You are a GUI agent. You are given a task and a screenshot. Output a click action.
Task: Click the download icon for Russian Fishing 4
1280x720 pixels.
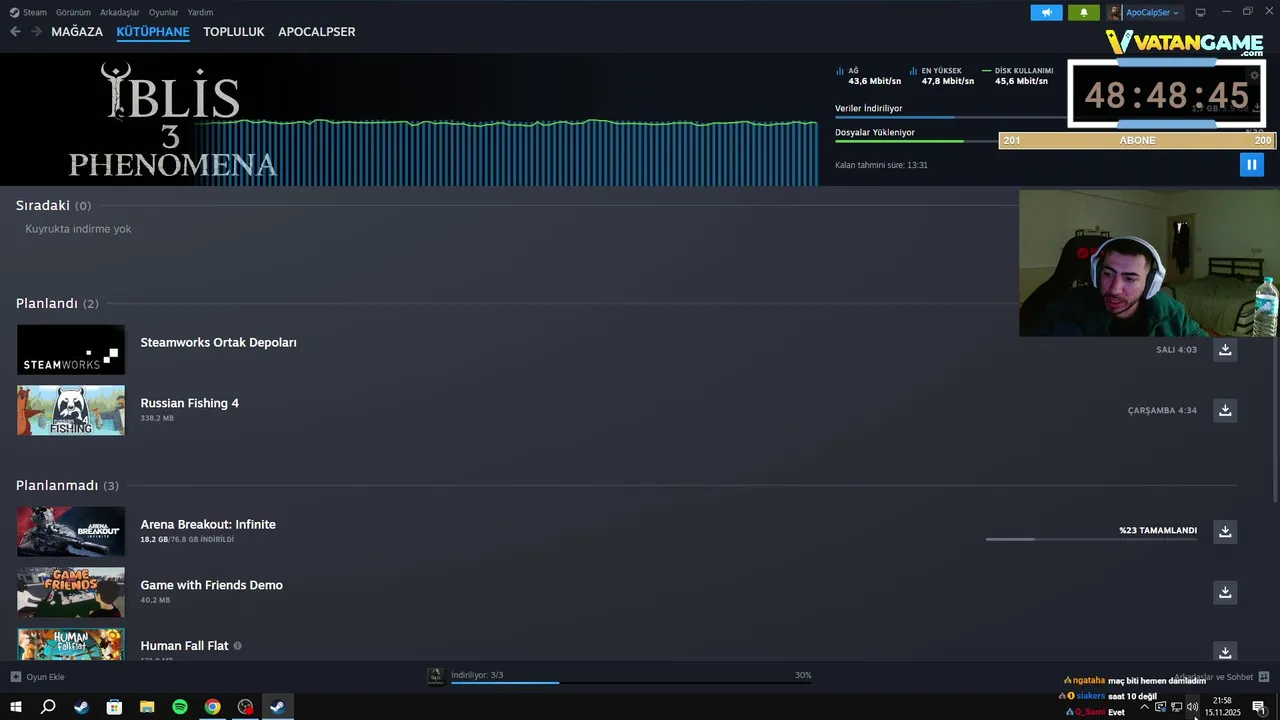(1225, 410)
